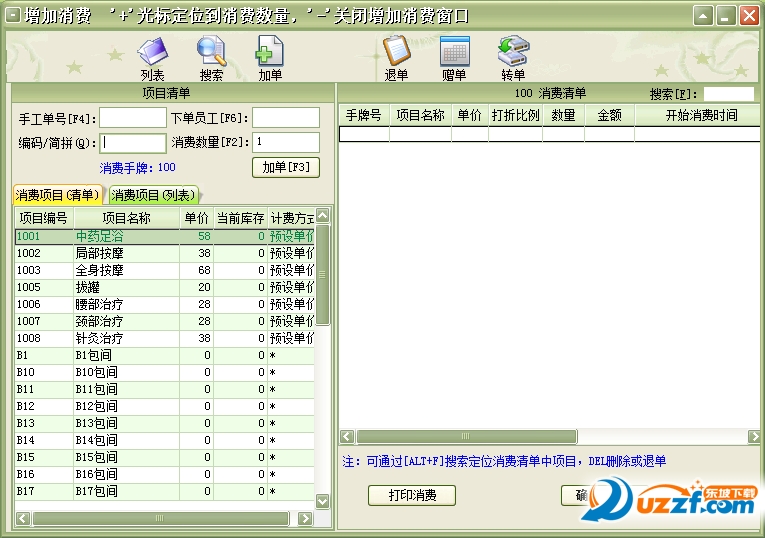
Task: Click item list scrollbar down arrow
Action: point(322,501)
